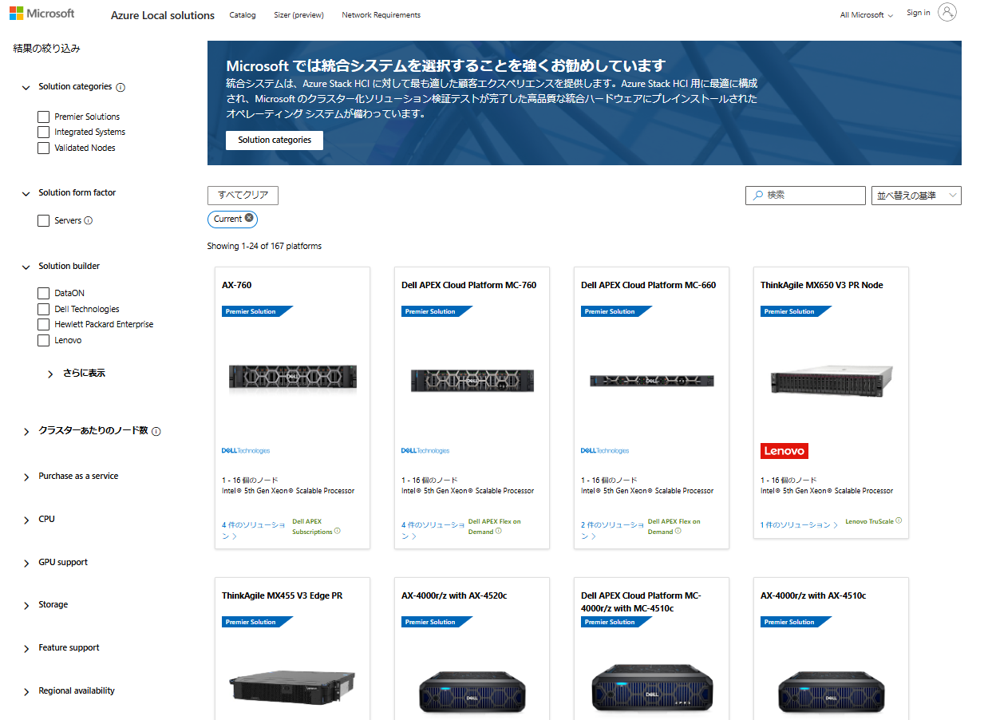
Task: Click MC-4000r/z with MC-4510c image
Action: (652, 689)
